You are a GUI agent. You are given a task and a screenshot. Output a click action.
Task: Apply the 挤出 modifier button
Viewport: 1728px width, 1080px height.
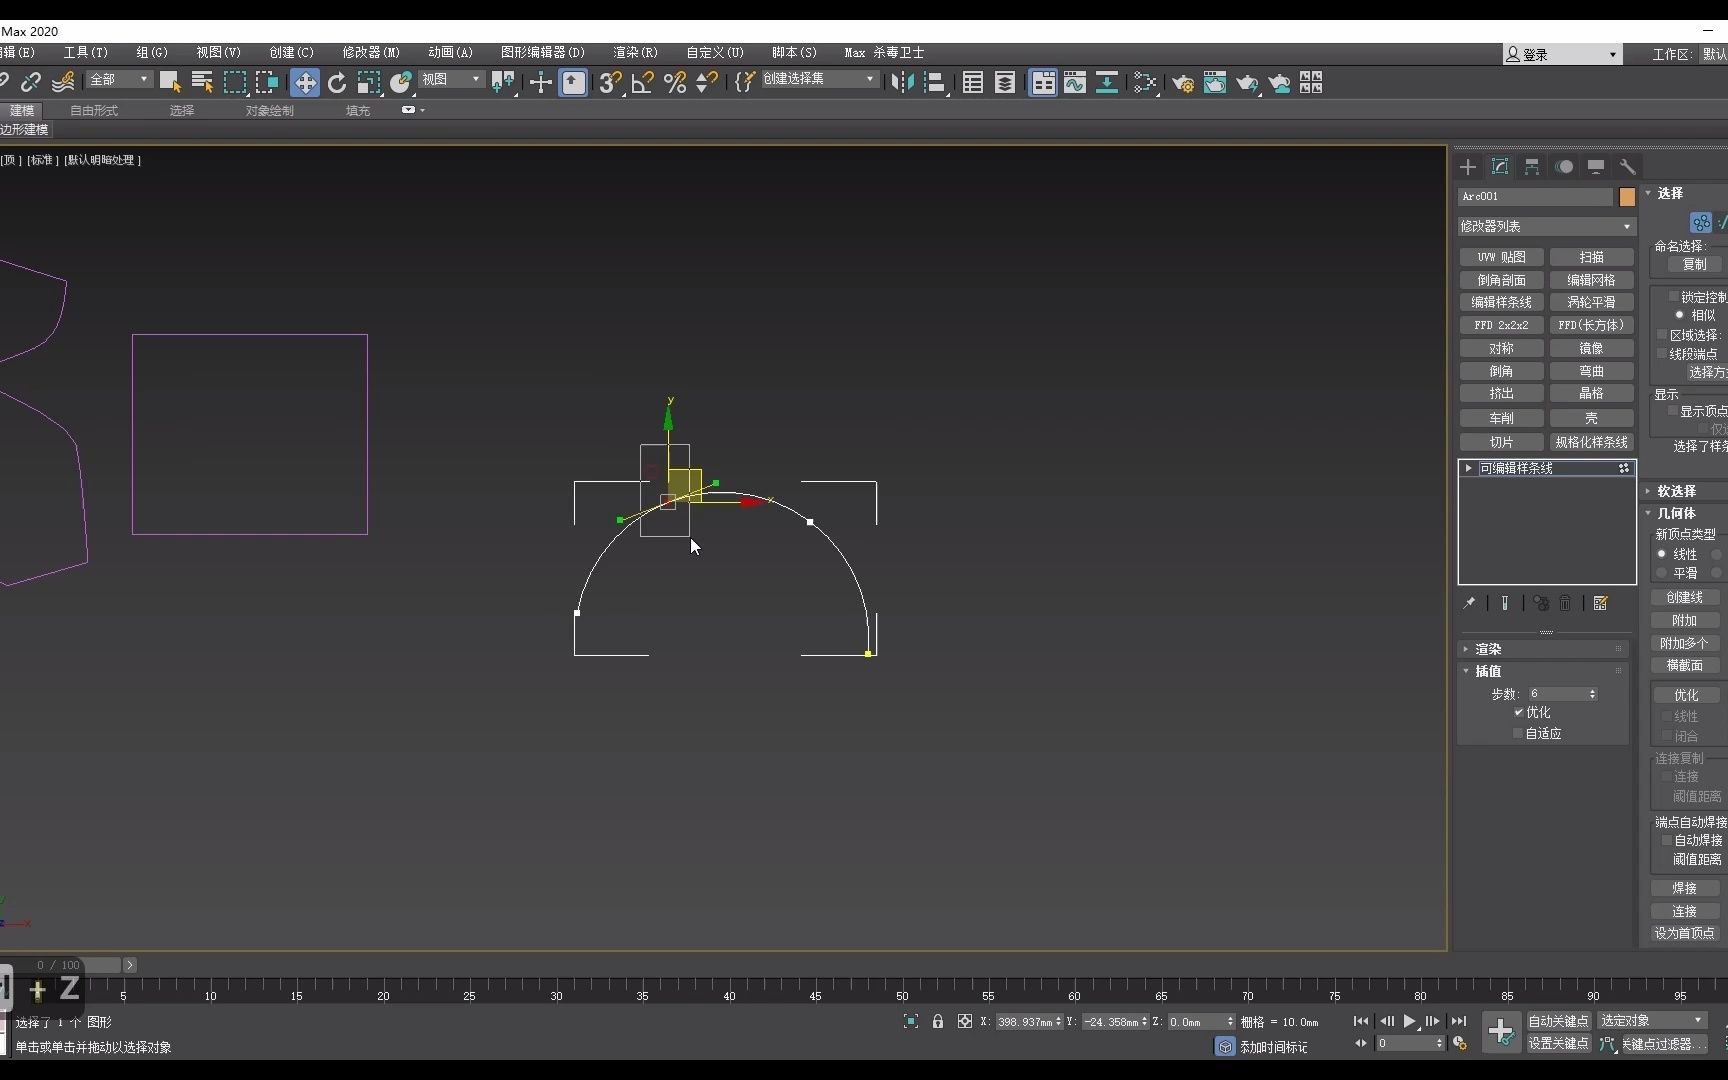coord(1501,393)
